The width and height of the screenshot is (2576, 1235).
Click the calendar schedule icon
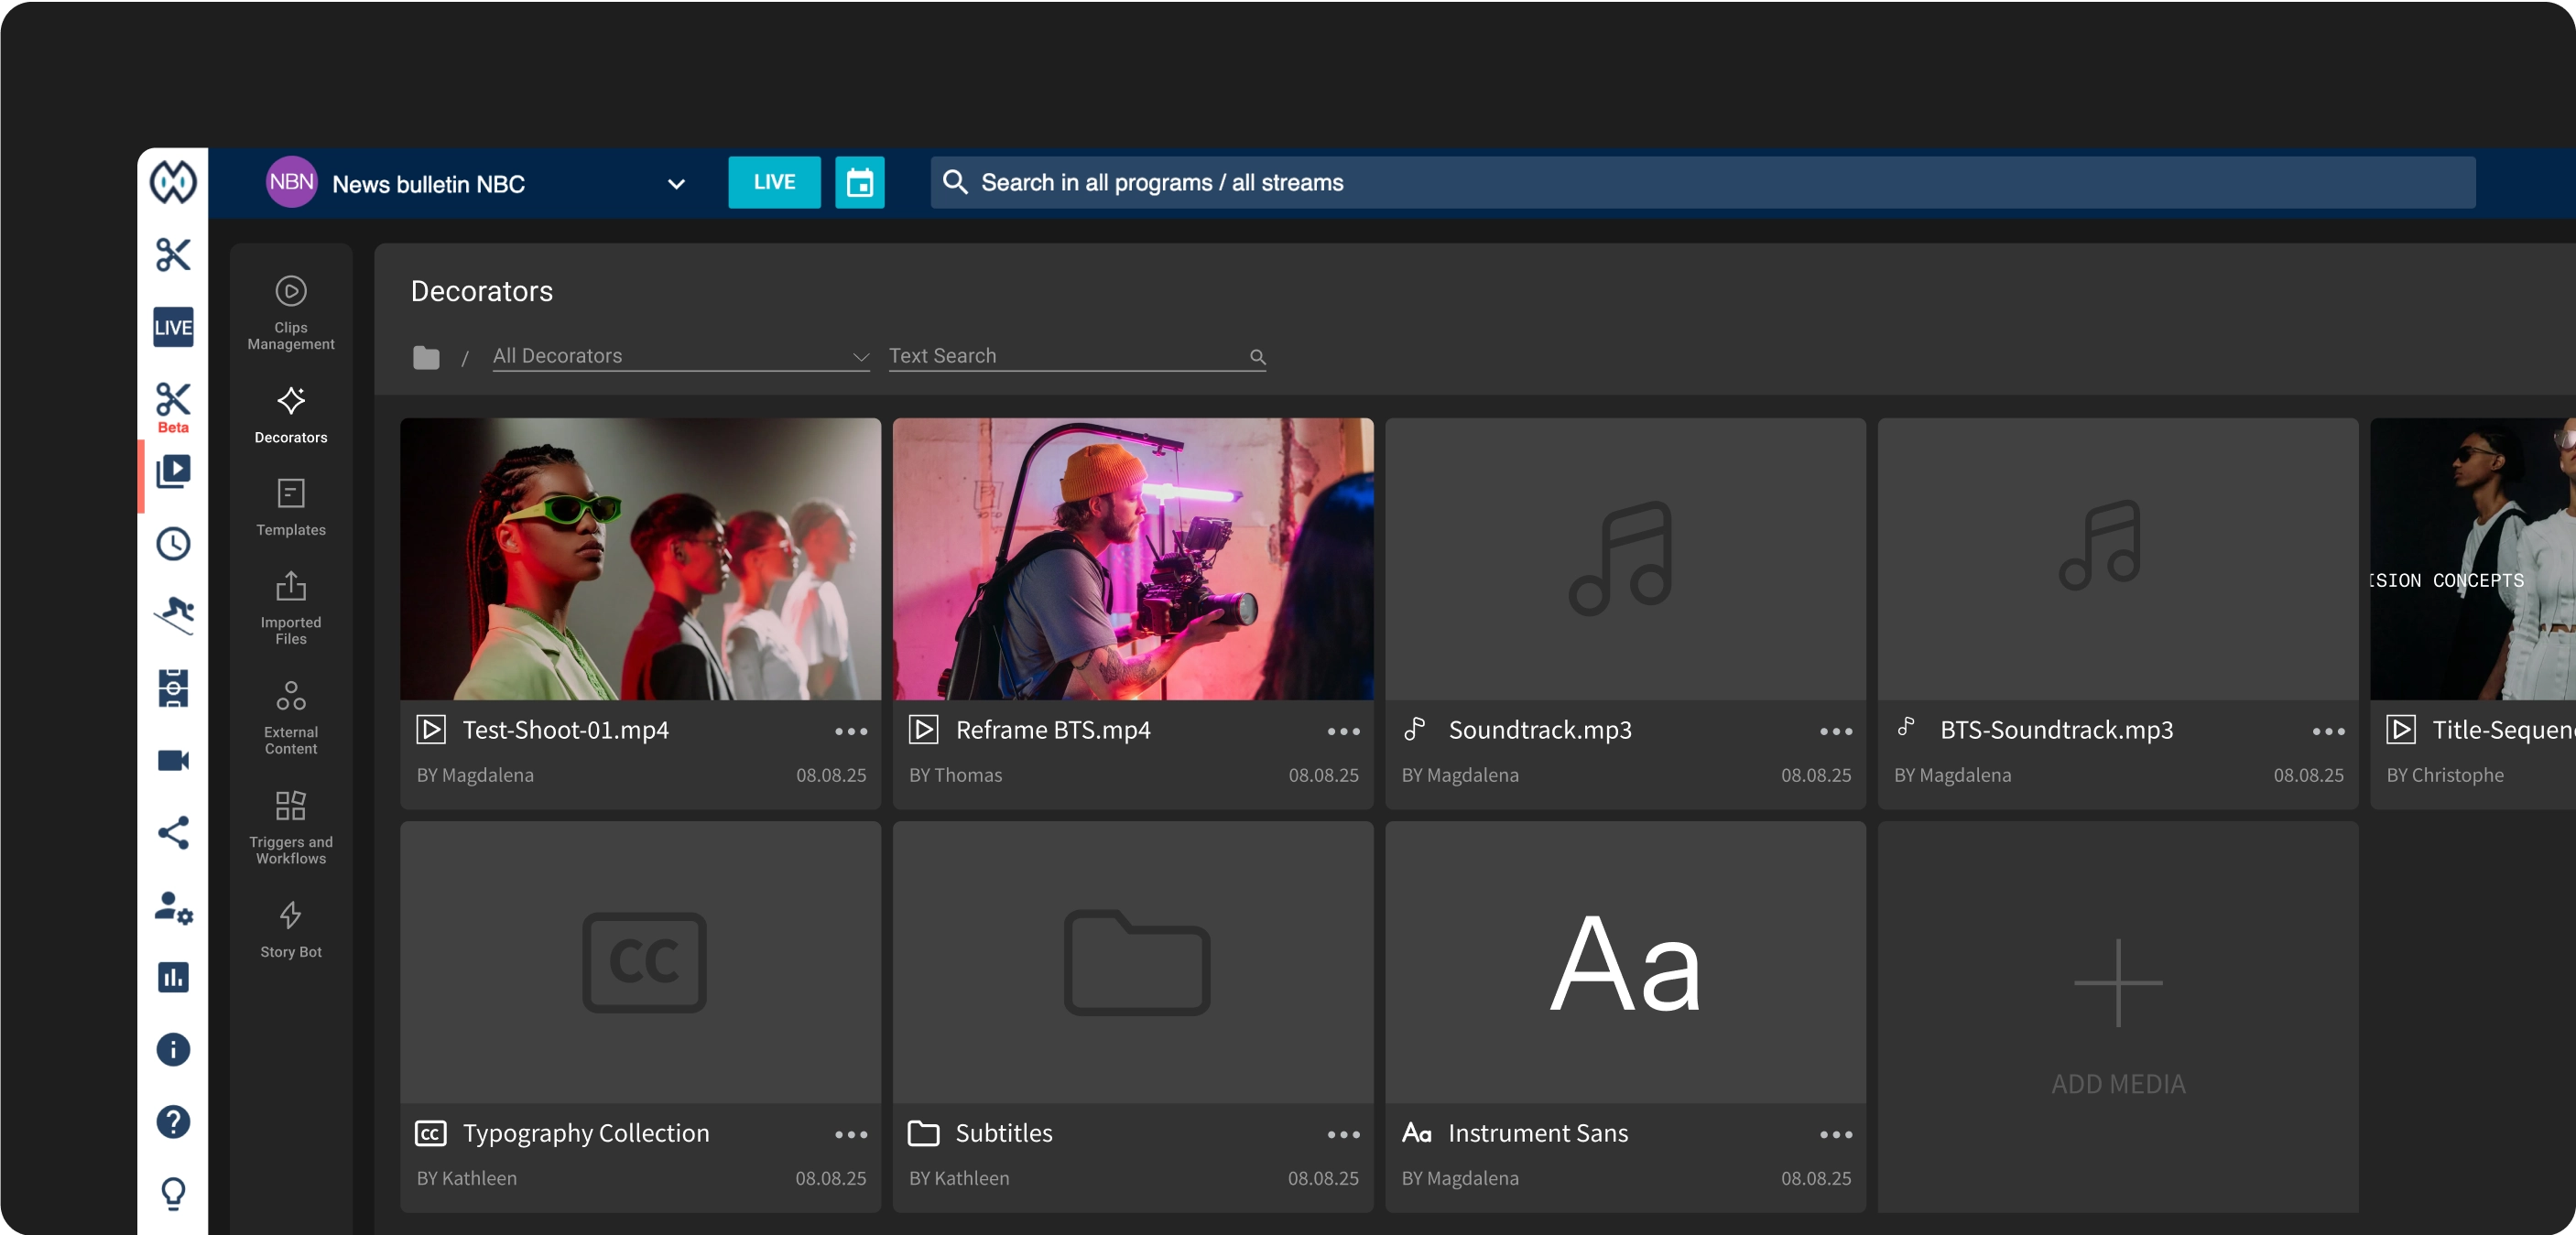tap(859, 183)
